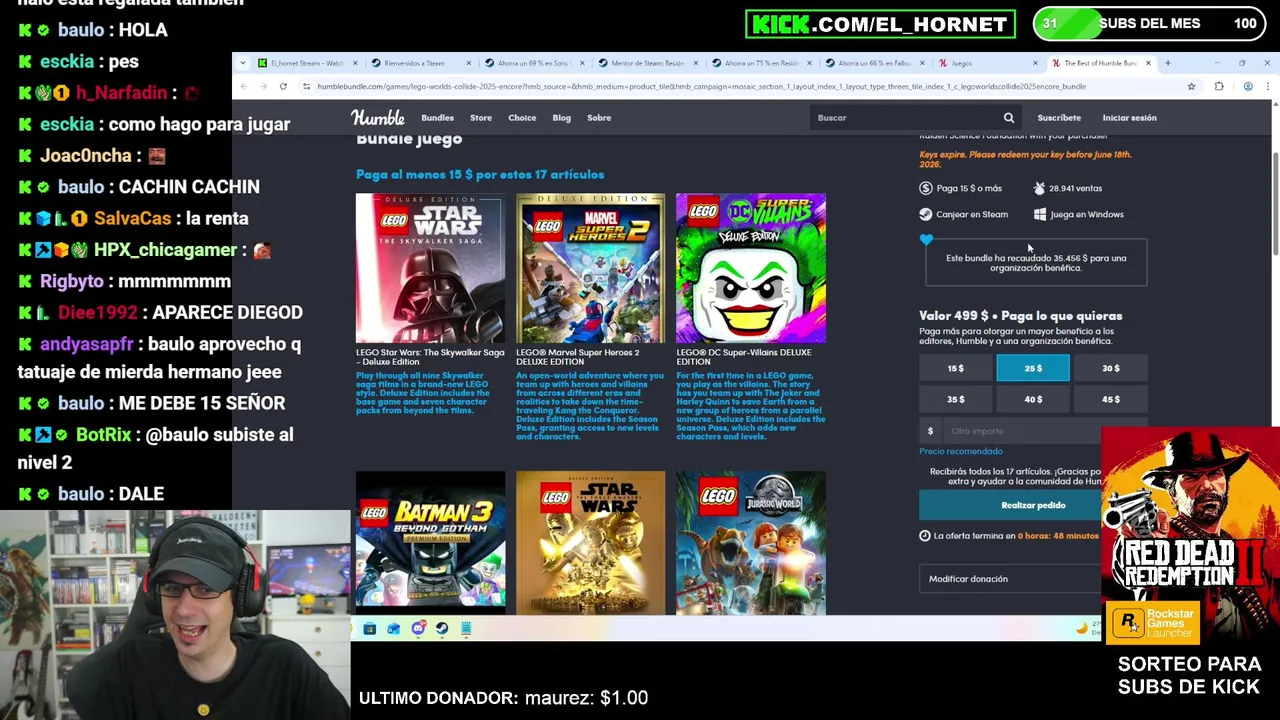Screen dimensions: 1280x720
Task: Close the Juegos browser tab
Action: coord(1035,63)
